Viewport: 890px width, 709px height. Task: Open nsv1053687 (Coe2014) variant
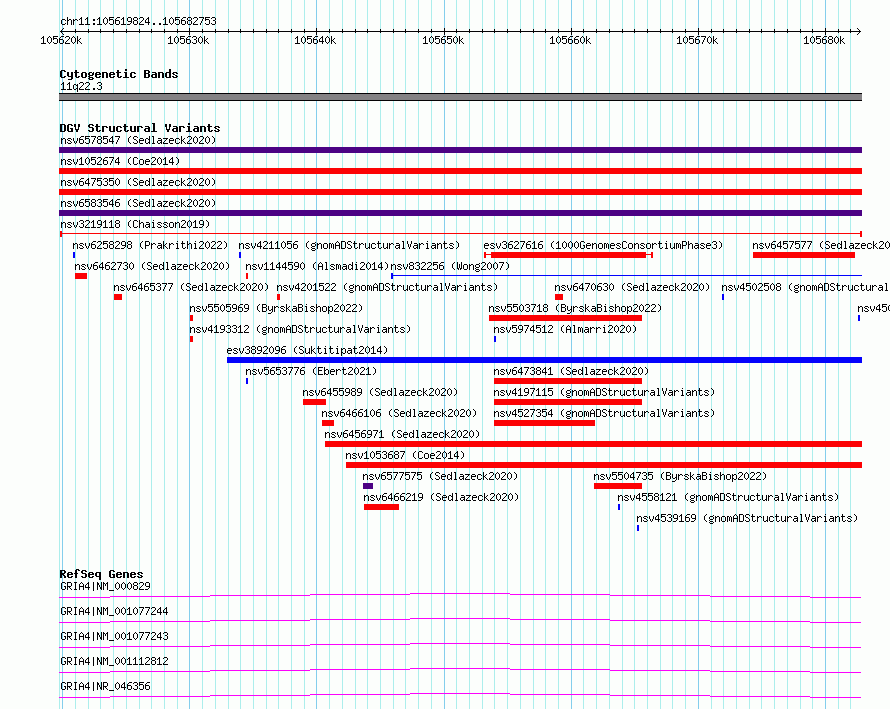(x=405, y=455)
